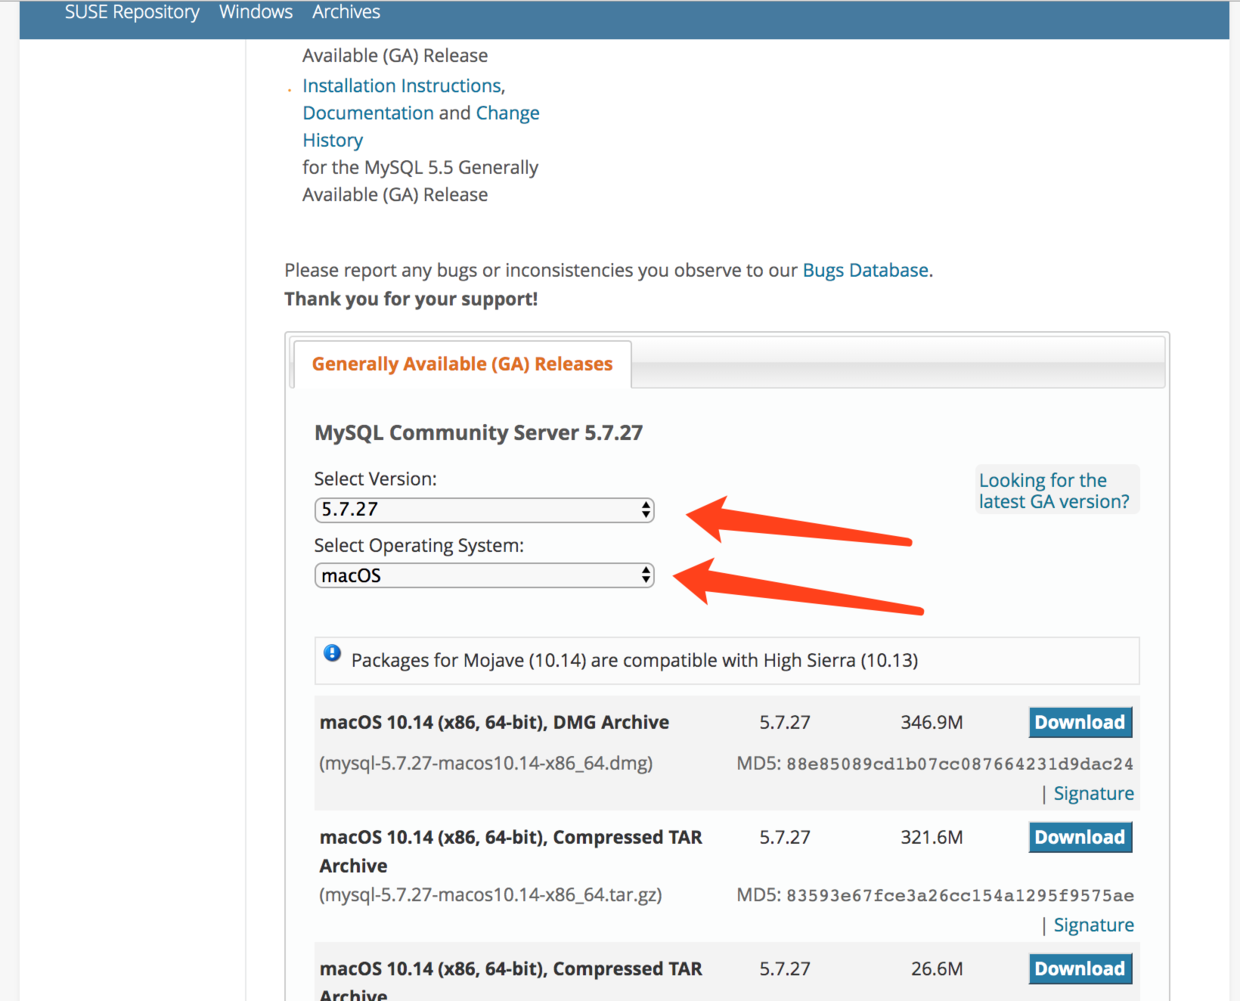This screenshot has width=1240, height=1001.
Task: Visit the Bugs Database link
Action: pyautogui.click(x=865, y=270)
